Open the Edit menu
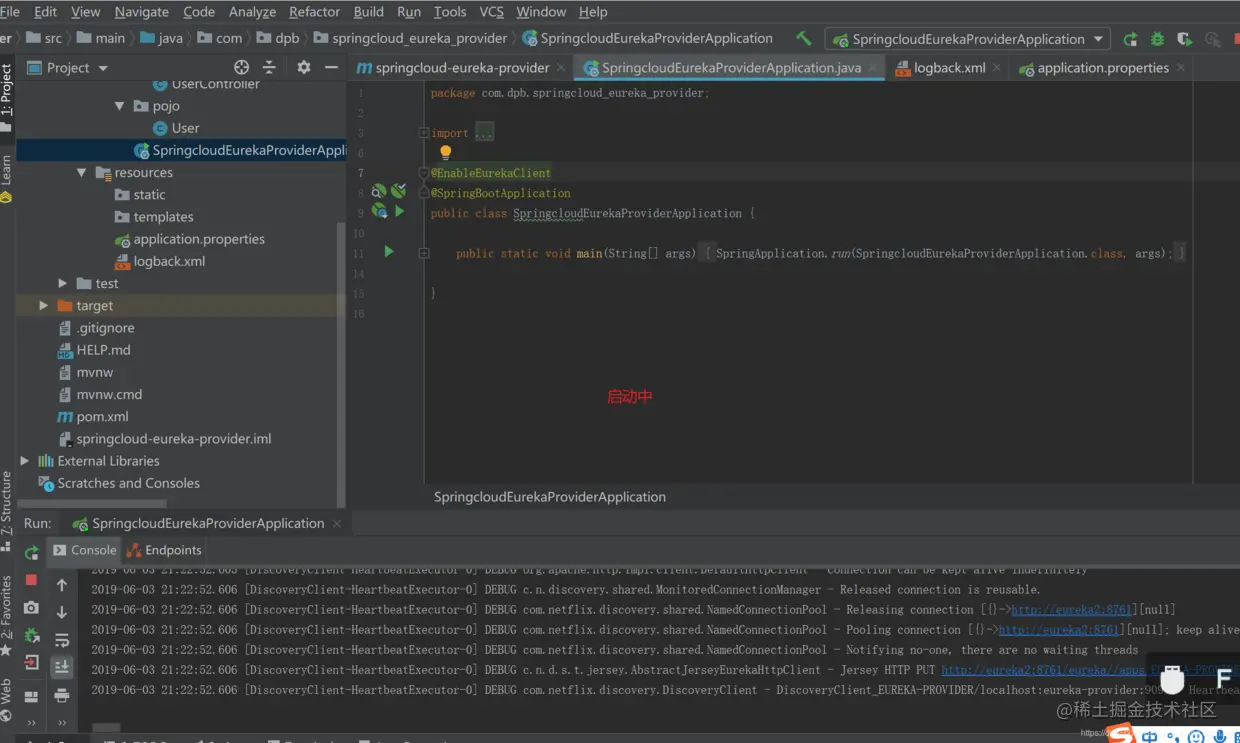The image size is (1240, 743). click(x=45, y=12)
